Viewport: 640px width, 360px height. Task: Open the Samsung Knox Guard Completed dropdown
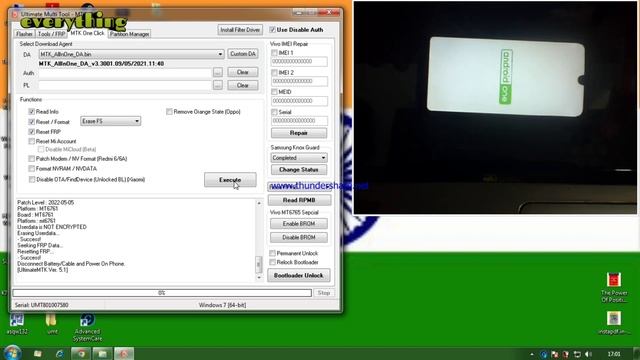299,158
